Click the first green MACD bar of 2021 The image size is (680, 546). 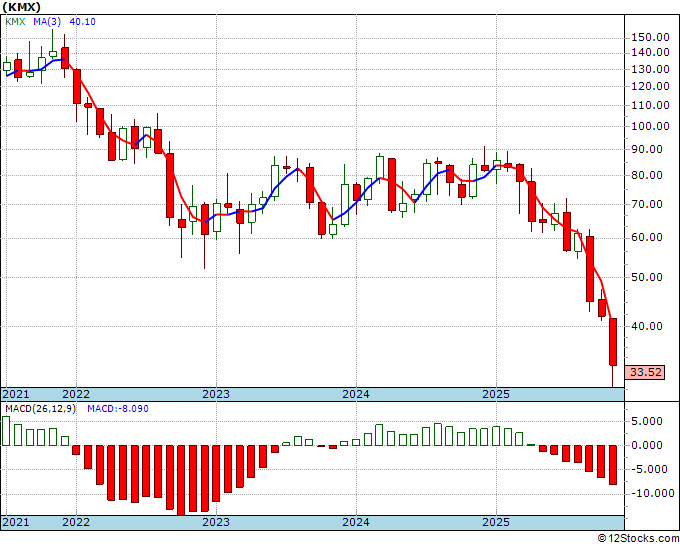click(6, 431)
